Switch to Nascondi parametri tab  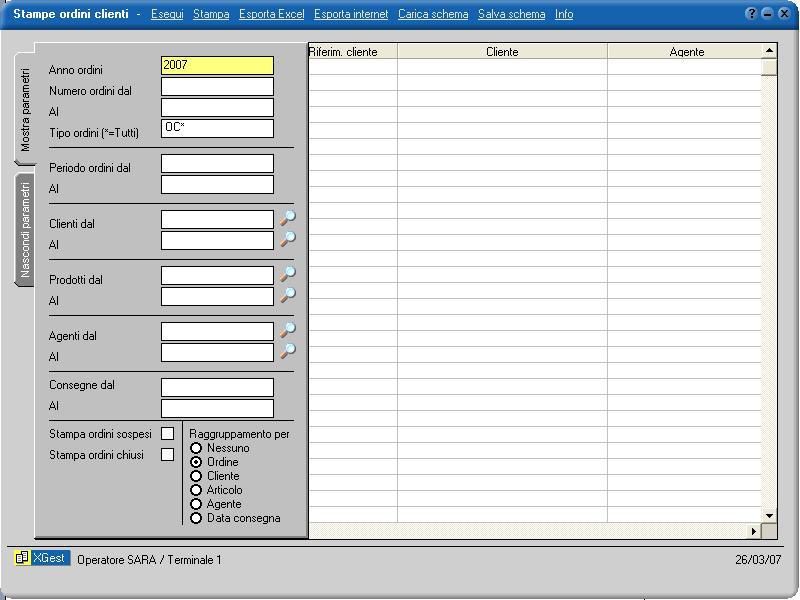coord(26,230)
